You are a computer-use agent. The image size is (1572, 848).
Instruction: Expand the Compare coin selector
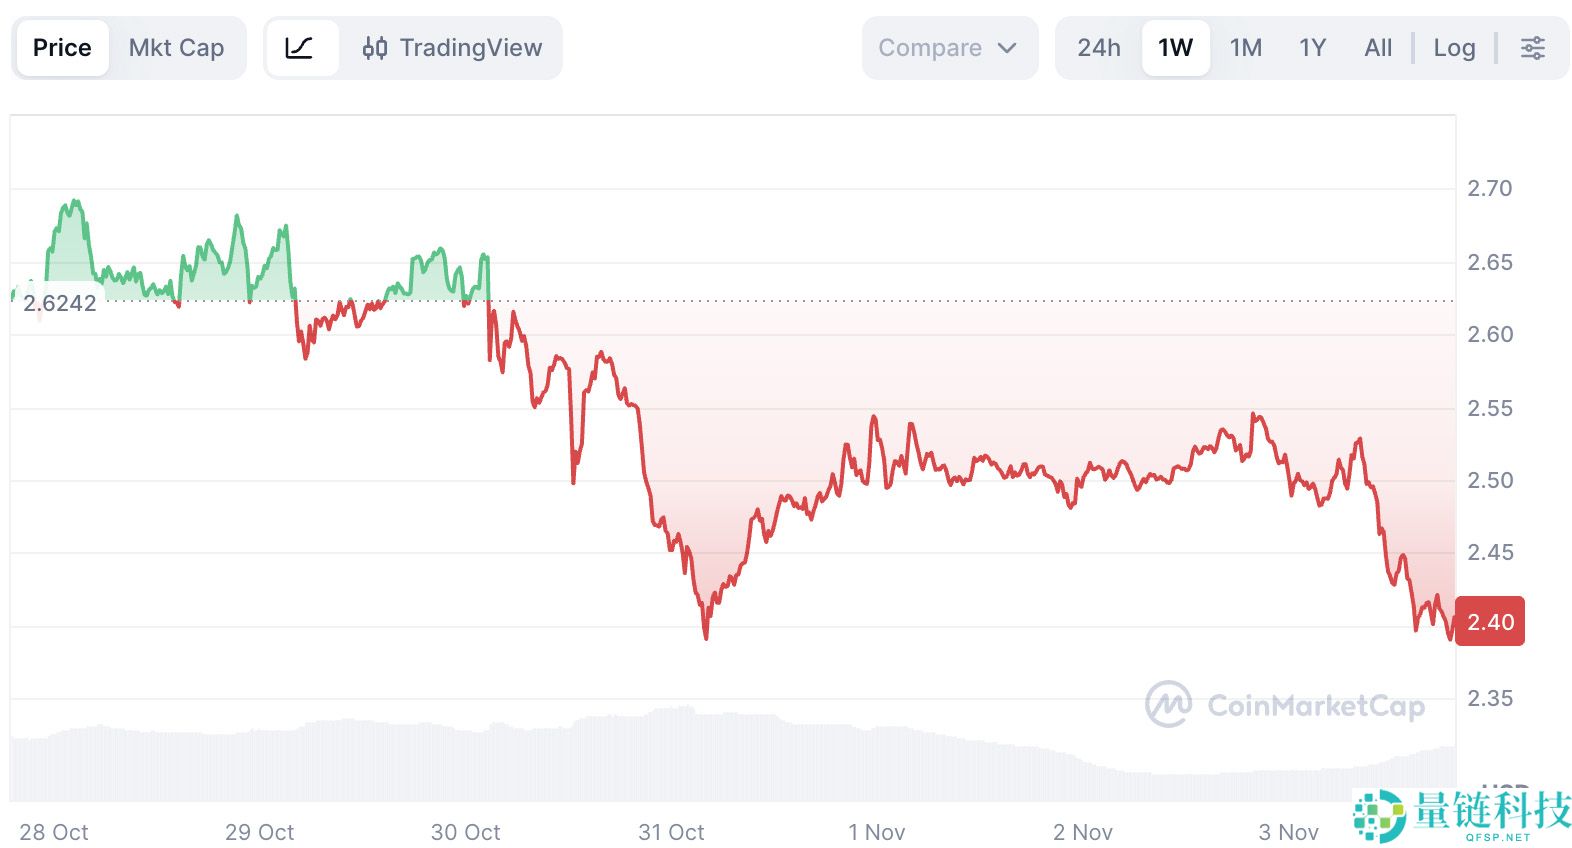pyautogui.click(x=948, y=47)
